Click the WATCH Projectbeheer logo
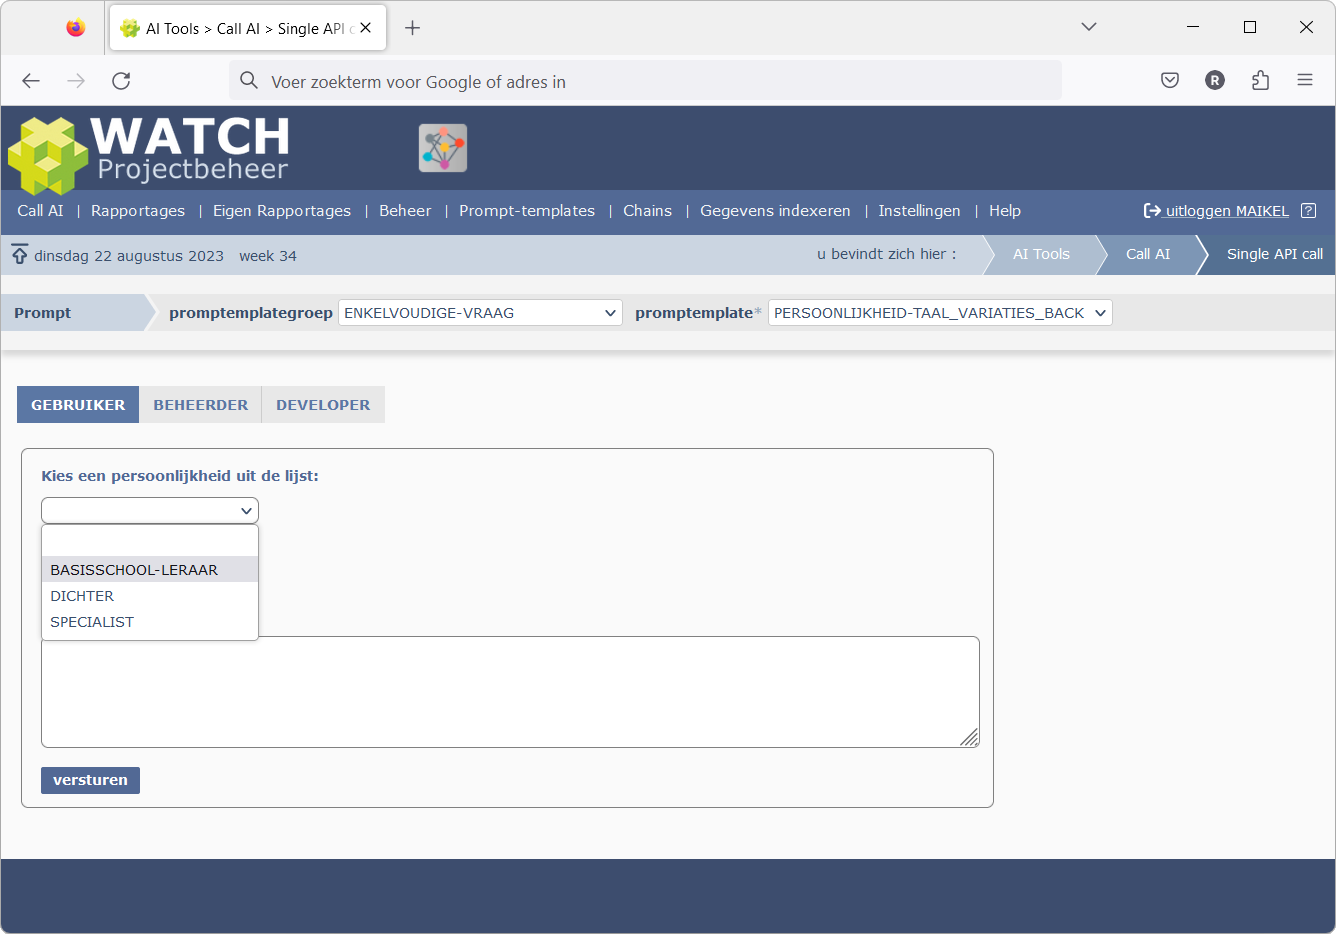Image resolution: width=1336 pixels, height=934 pixels. point(148,154)
